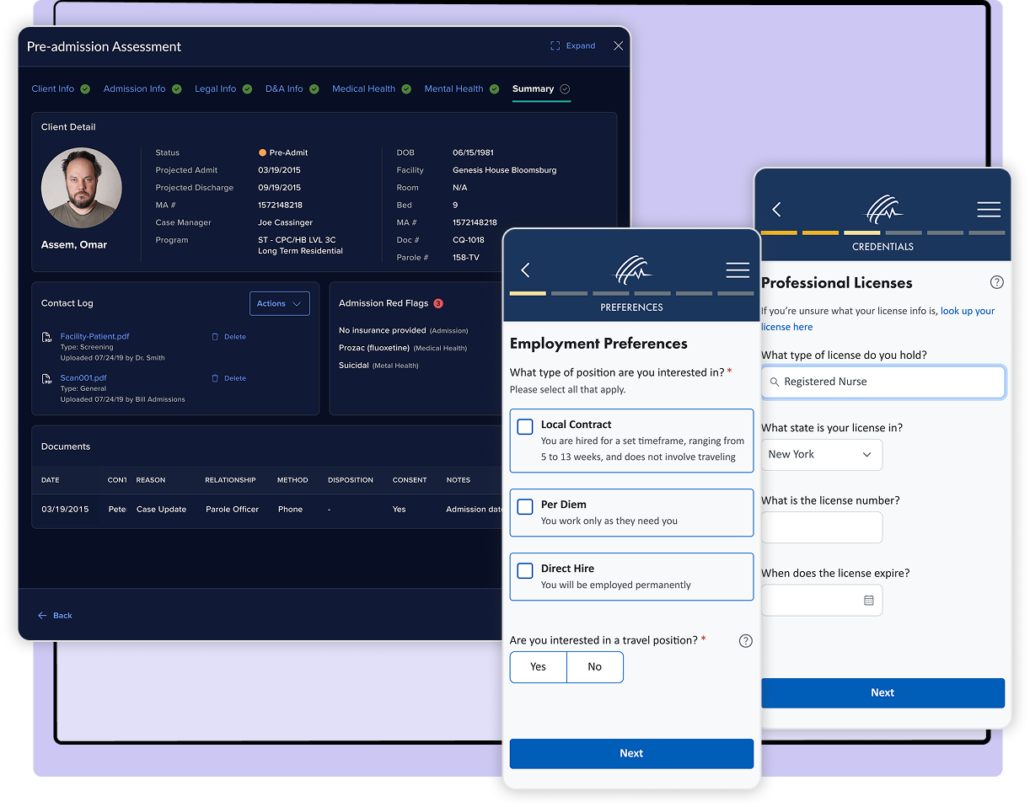Check the Local Contract checkbox
Screen dimensions: 1030x807
pos(525,427)
